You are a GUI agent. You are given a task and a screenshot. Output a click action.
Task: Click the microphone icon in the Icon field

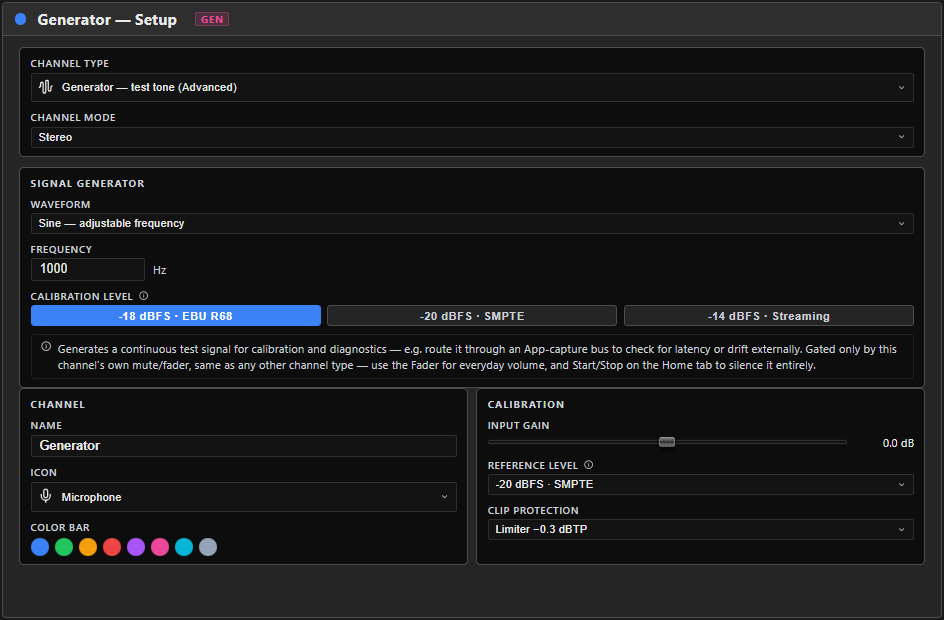[x=46, y=497]
